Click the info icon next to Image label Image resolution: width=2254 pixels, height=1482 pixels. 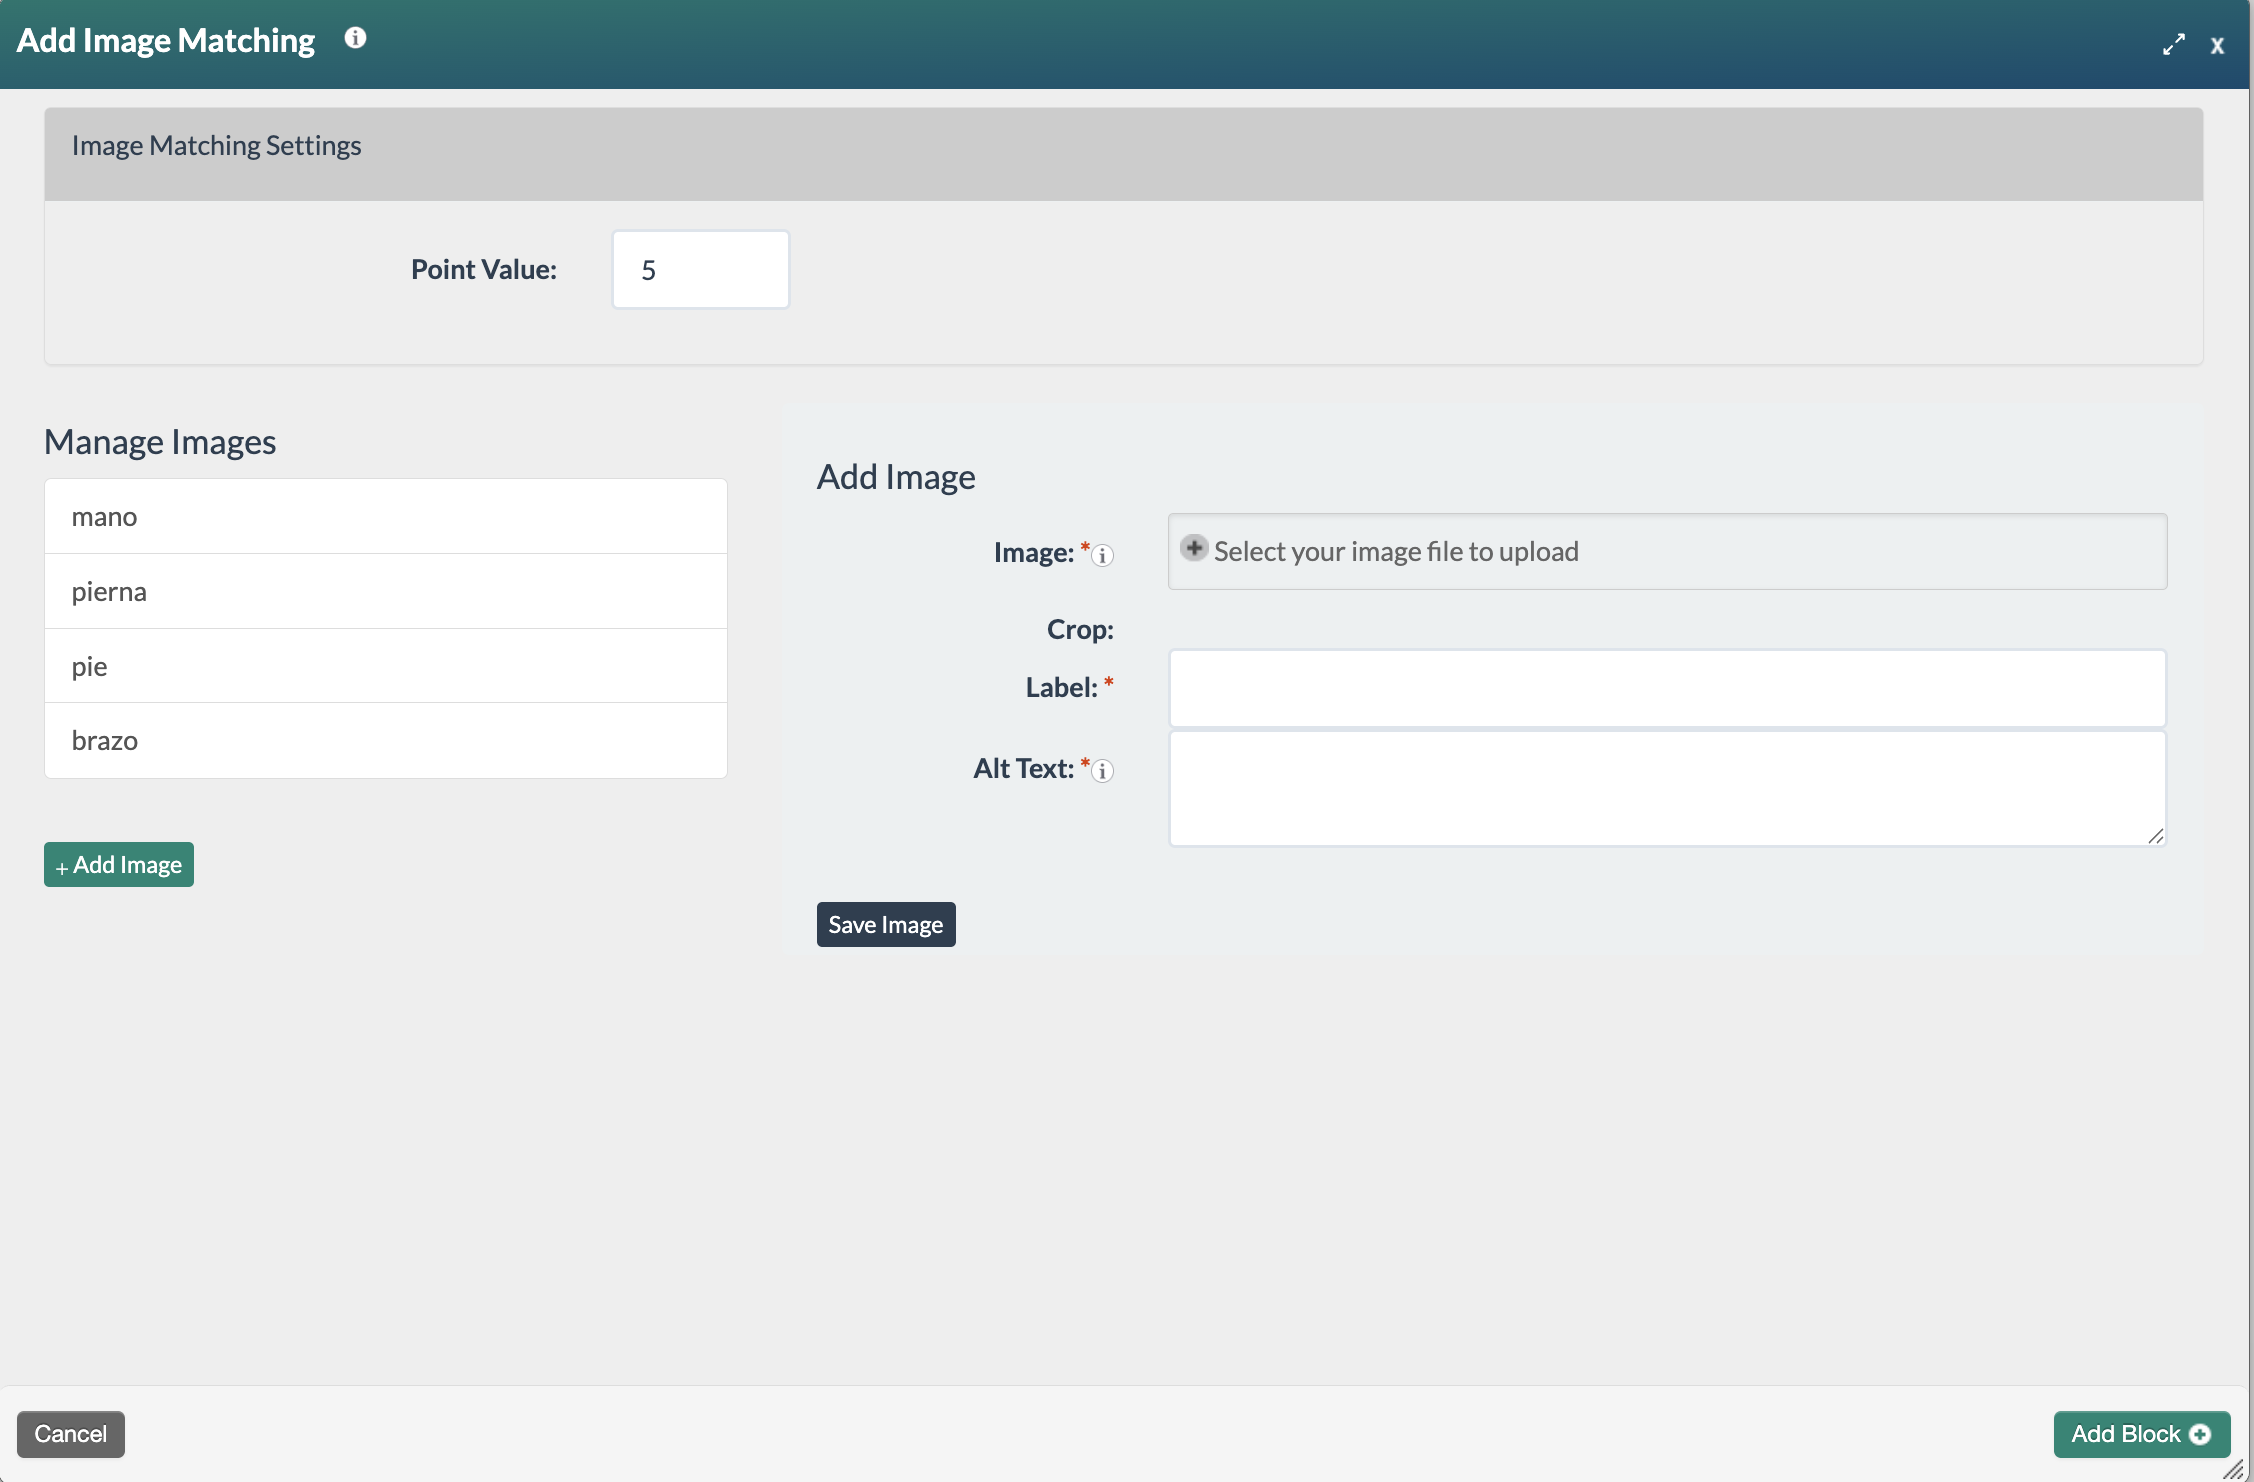click(1102, 555)
